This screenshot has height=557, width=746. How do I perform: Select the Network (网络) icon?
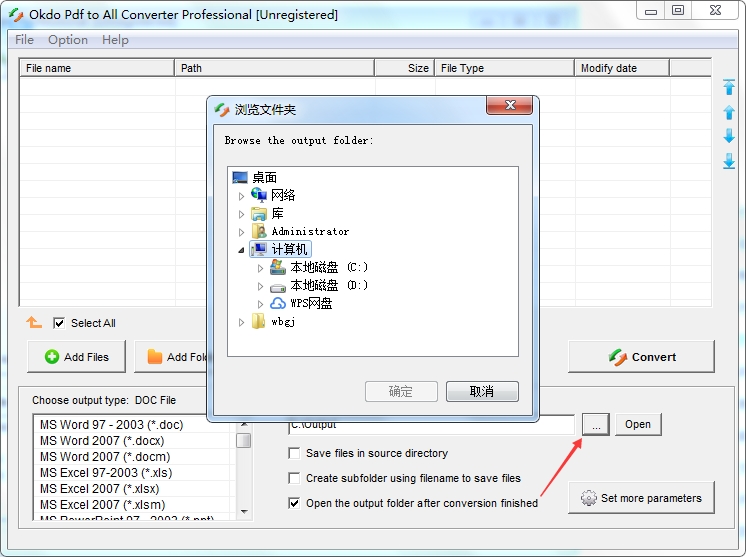coord(259,195)
